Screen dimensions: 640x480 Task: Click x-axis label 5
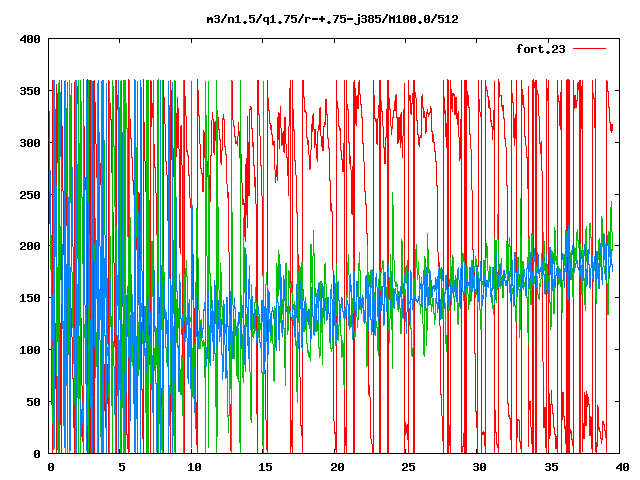(x=122, y=467)
